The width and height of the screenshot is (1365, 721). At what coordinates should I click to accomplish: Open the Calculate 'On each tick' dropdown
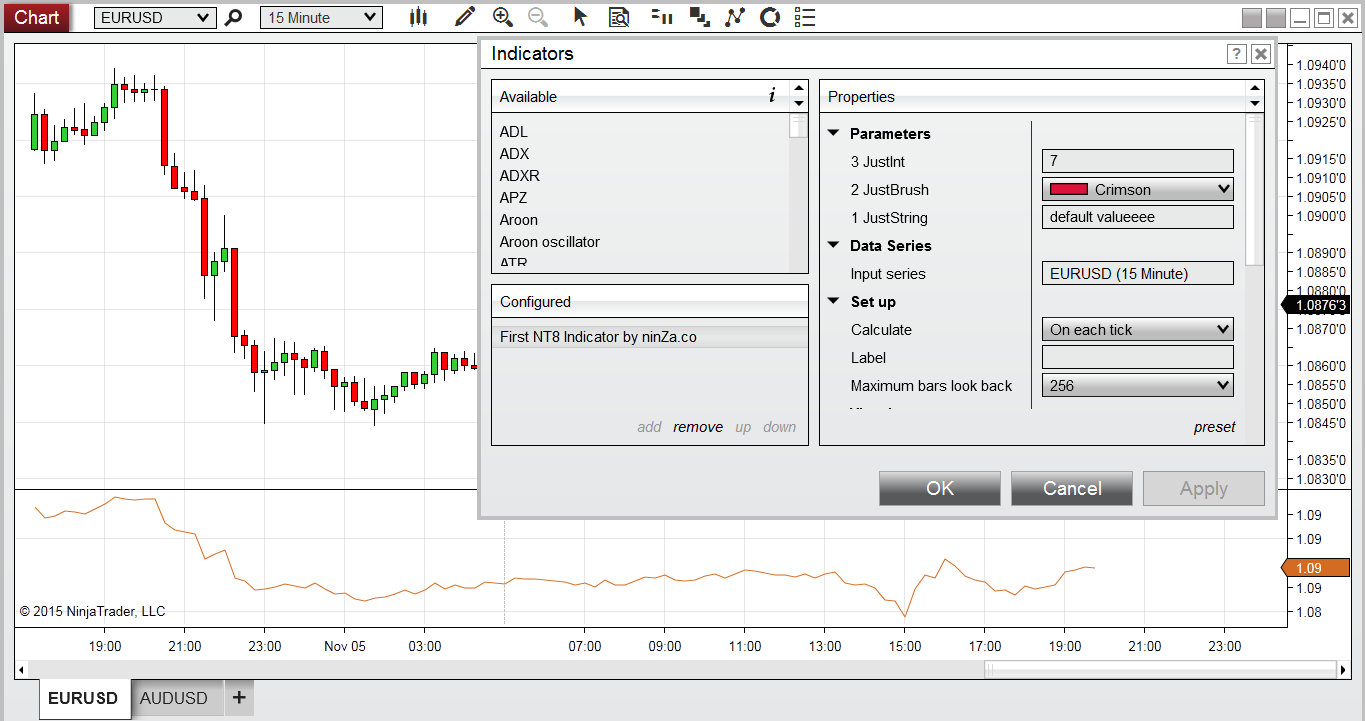tap(1138, 329)
